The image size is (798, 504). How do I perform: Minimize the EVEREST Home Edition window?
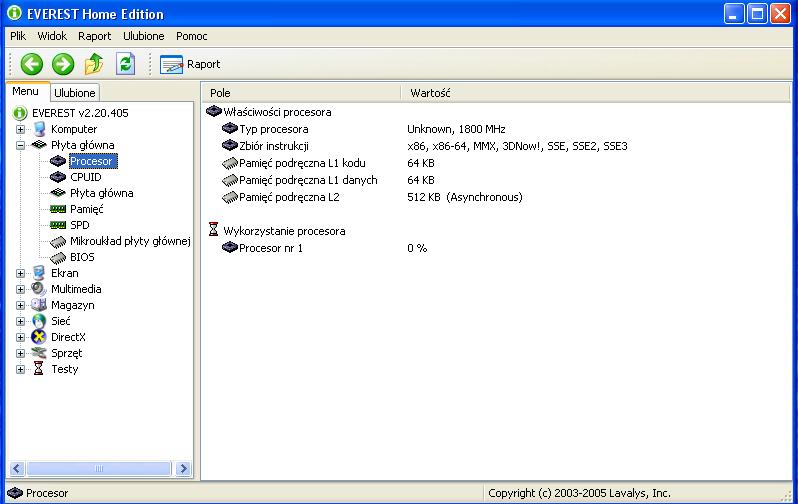[734, 14]
